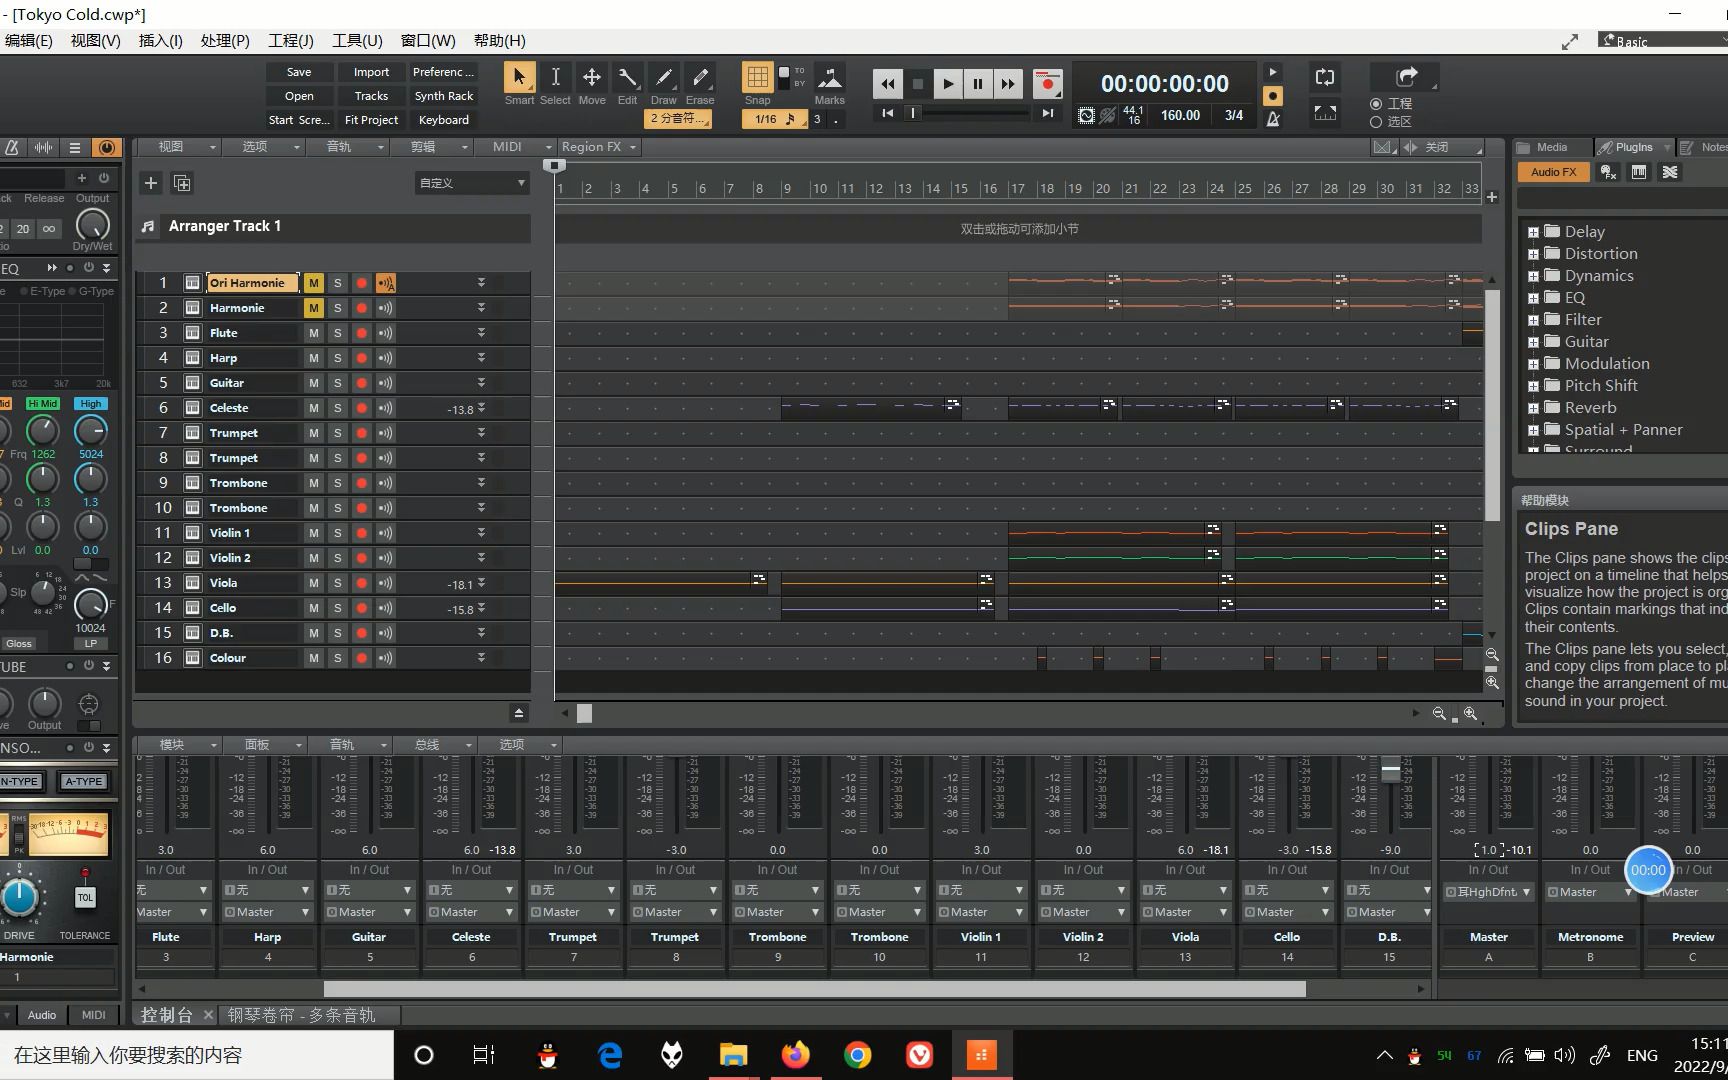This screenshot has height=1080, width=1728.
Task: Pick the Edit tool
Action: (628, 77)
